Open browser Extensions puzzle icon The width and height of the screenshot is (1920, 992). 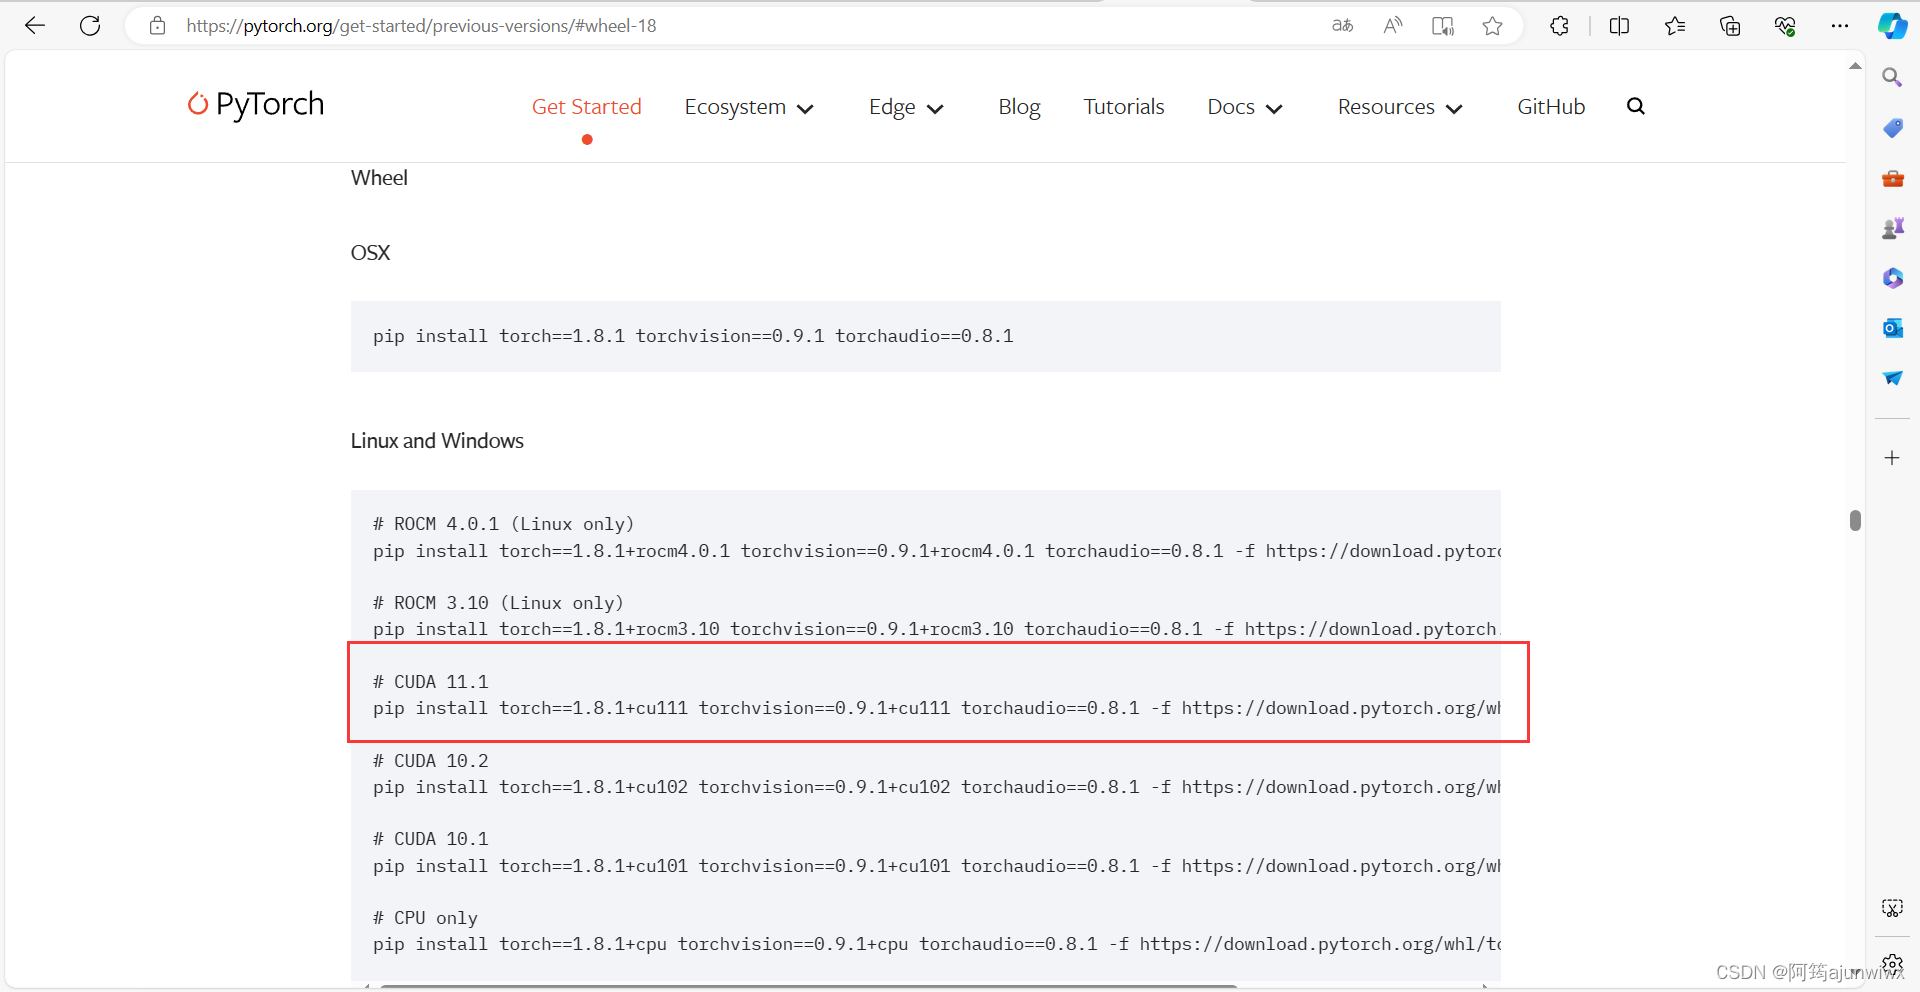click(1559, 26)
